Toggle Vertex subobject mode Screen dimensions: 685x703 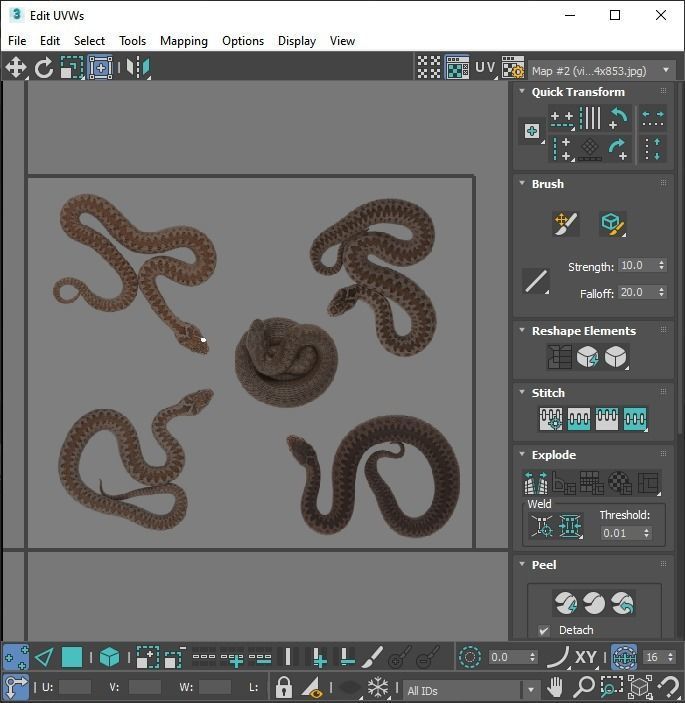(x=16, y=657)
